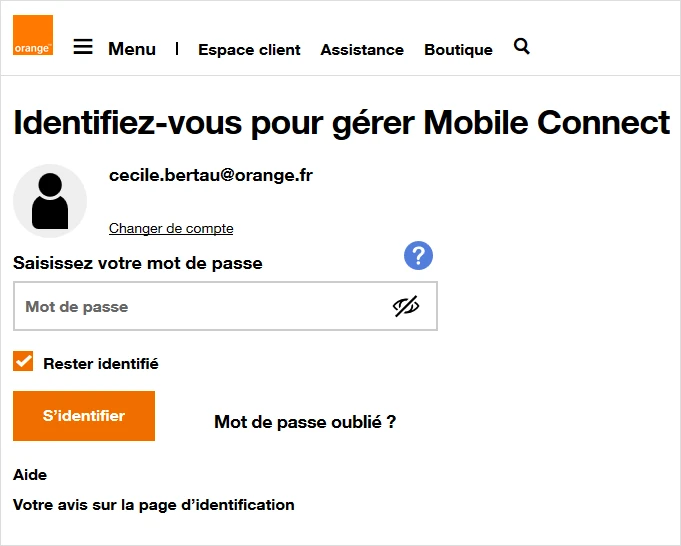The width and height of the screenshot is (681, 546).
Task: Uncheck the Rester identifié checkbox
Action: 23,362
